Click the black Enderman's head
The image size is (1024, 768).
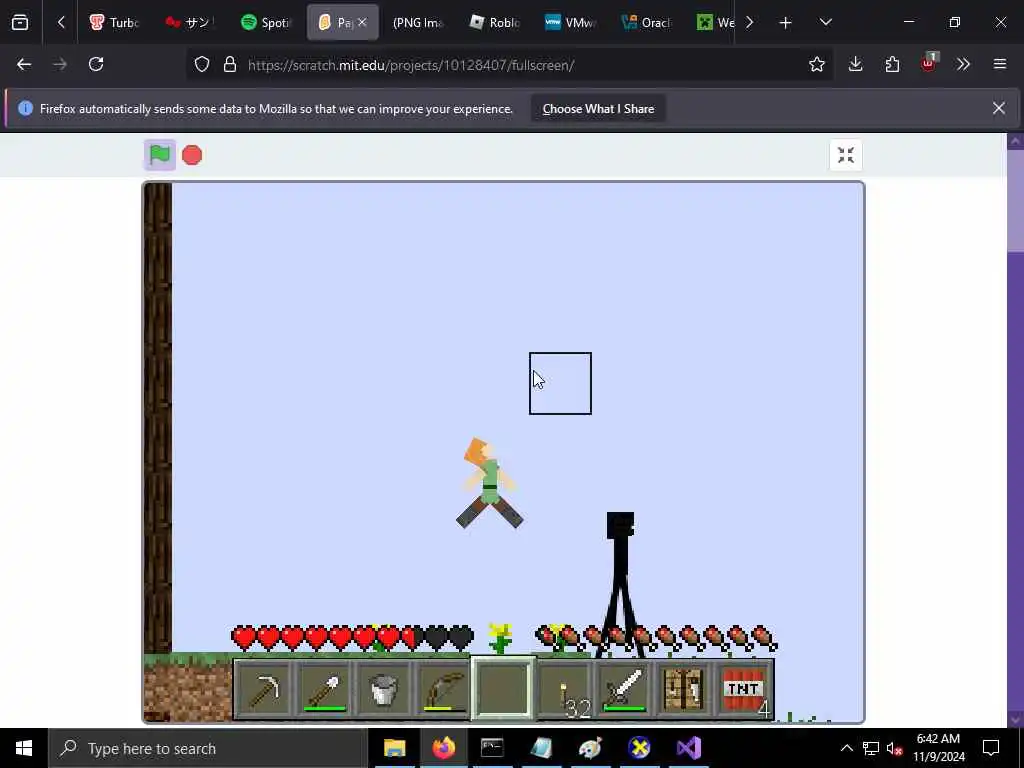point(620,525)
